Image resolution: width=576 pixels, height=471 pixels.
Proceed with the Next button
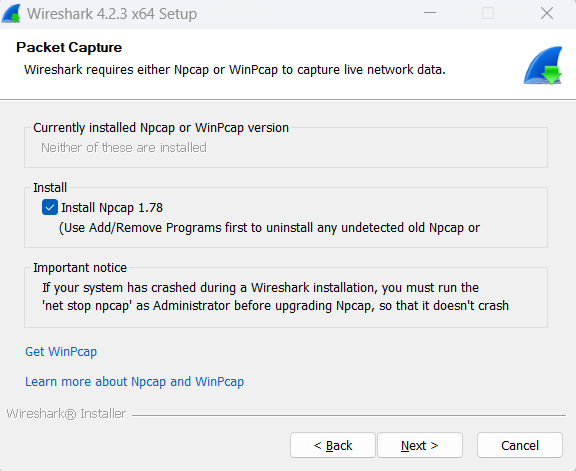pyautogui.click(x=420, y=445)
